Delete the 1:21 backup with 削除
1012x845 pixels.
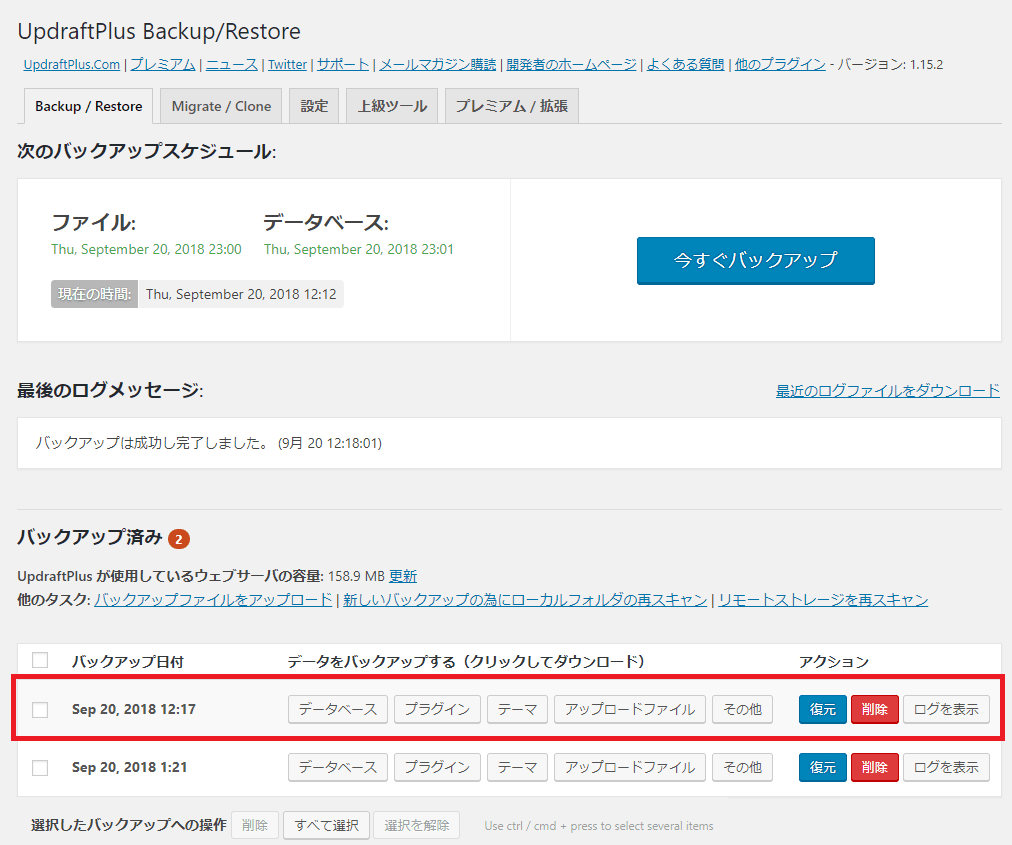(x=874, y=767)
